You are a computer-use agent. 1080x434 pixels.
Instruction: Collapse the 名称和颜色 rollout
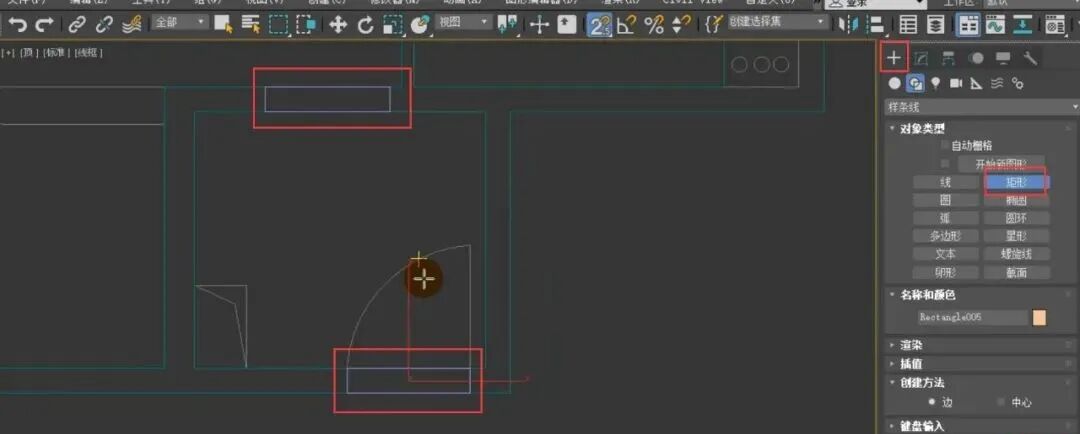tap(982, 295)
